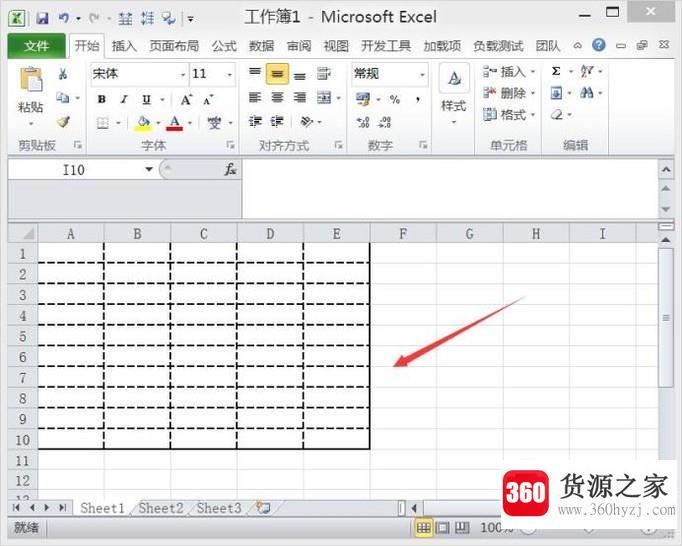This screenshot has width=682, height=546.
Task: Switch to the 插入 ribbon tab
Action: pos(124,46)
